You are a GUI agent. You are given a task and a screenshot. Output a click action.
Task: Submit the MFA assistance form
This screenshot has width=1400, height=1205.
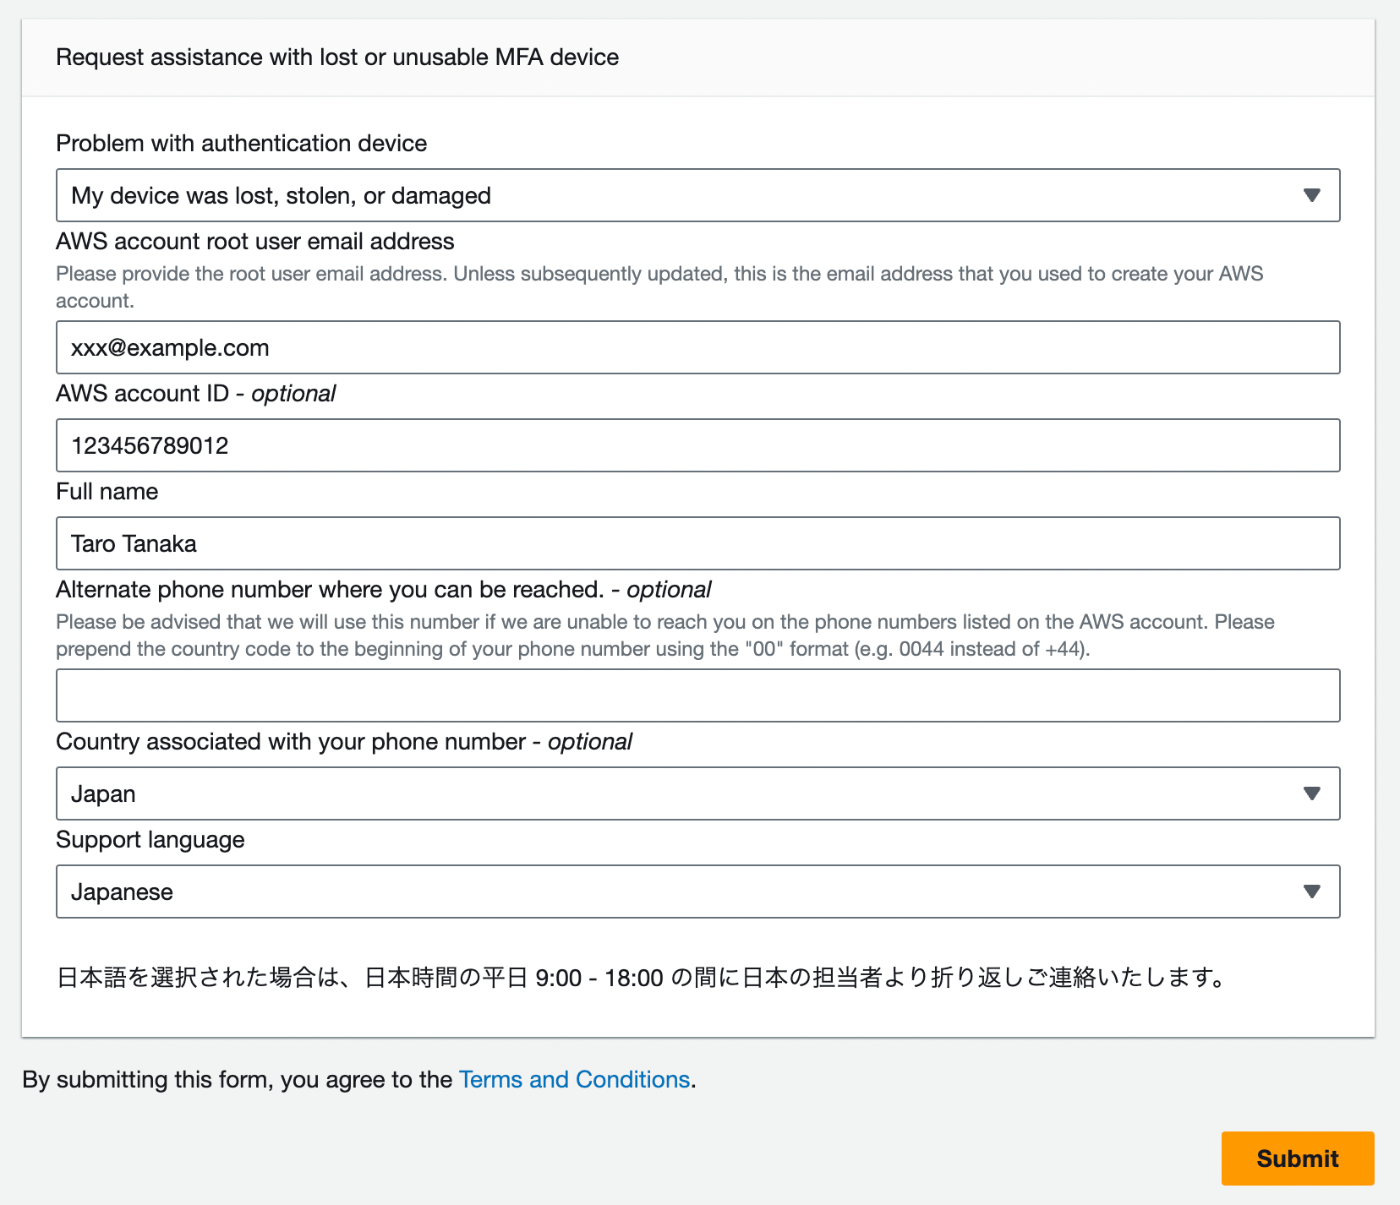coord(1297,1158)
